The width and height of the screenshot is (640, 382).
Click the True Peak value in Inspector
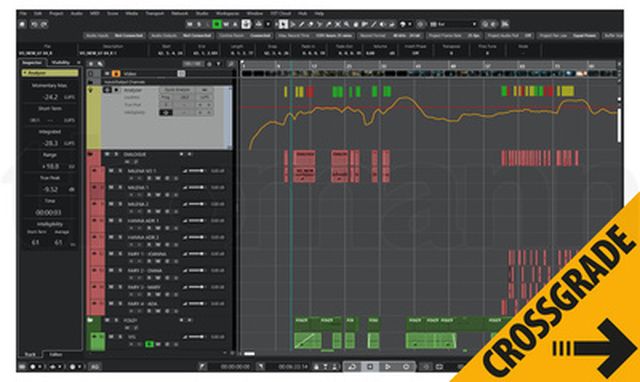[51, 189]
